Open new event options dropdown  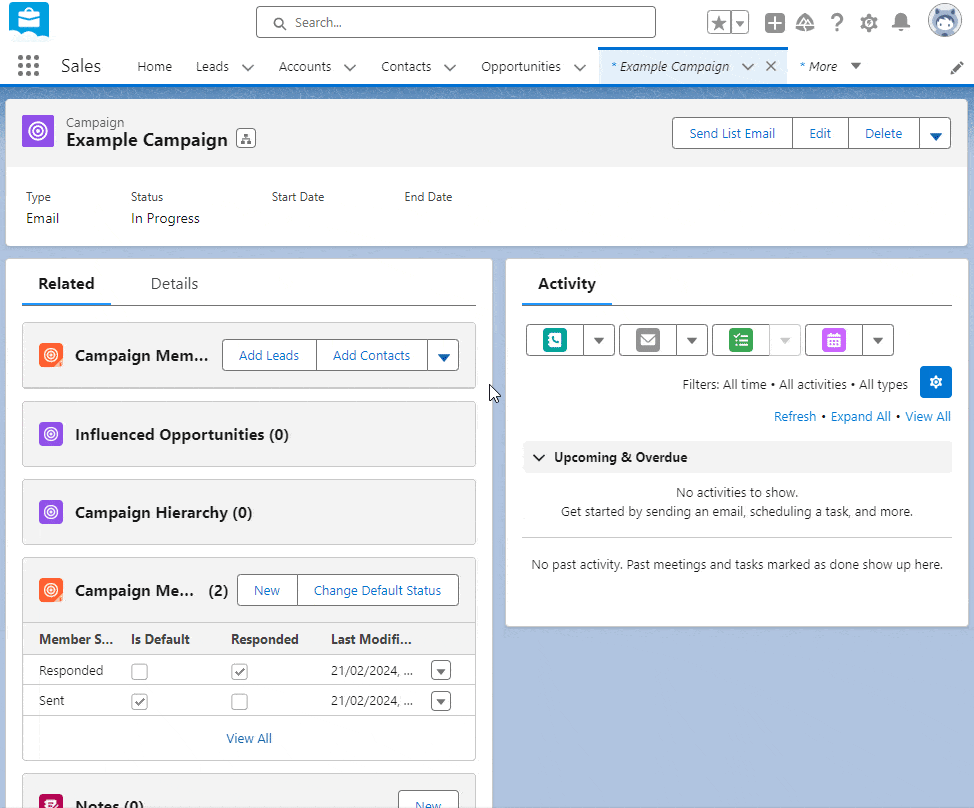click(878, 340)
